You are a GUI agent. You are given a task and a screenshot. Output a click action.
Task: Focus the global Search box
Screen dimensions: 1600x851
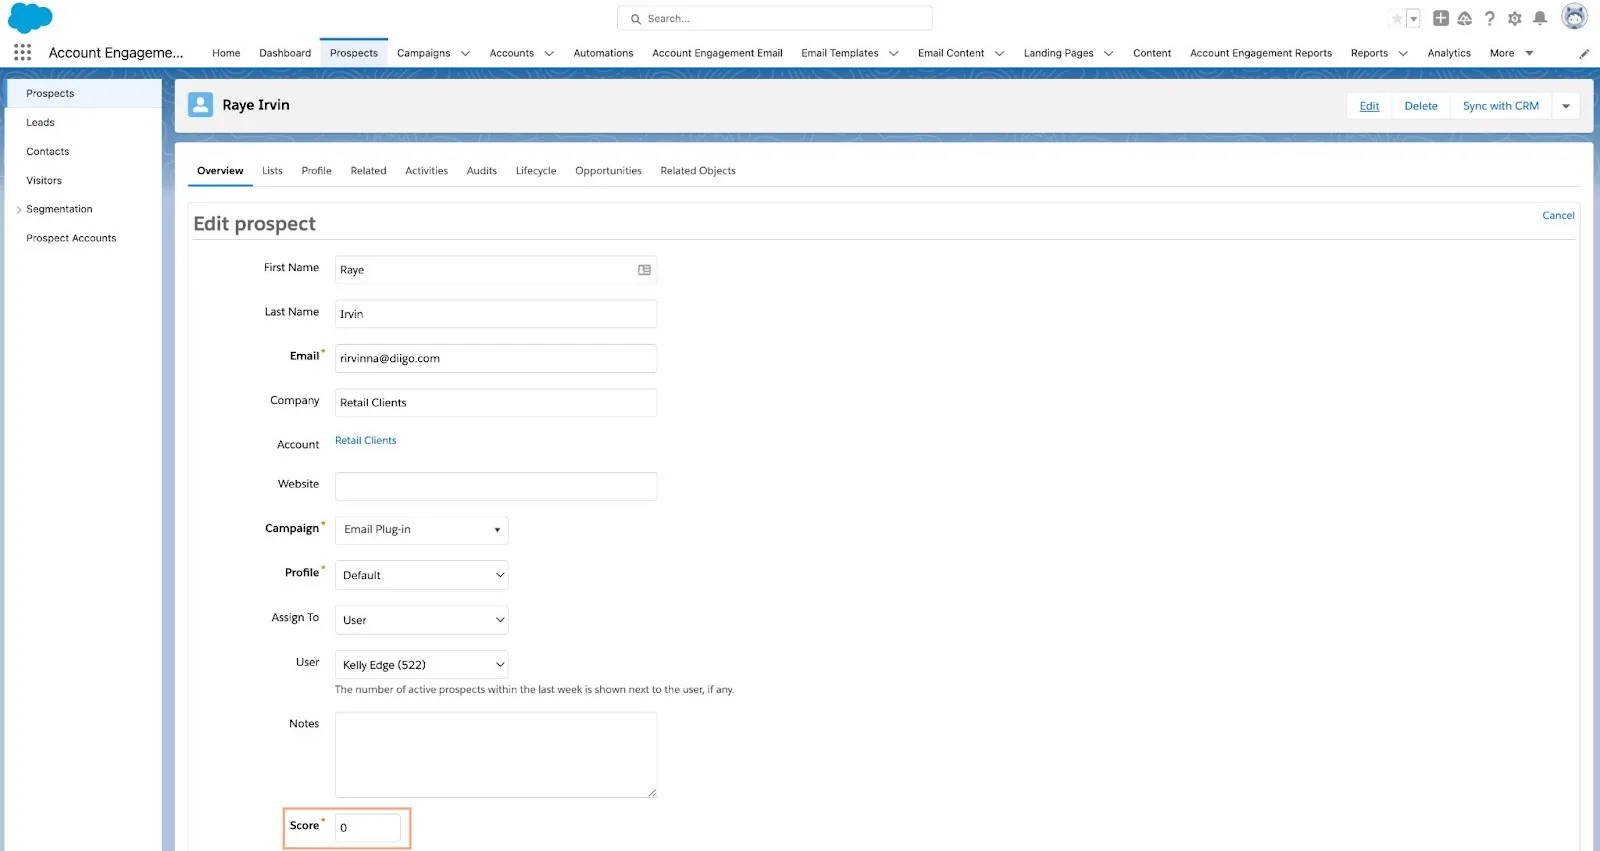(775, 19)
